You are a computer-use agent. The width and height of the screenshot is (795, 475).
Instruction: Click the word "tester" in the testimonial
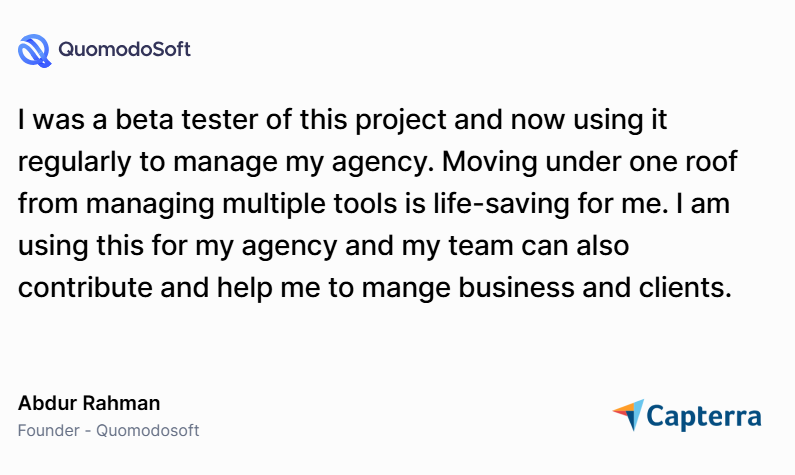pos(218,121)
